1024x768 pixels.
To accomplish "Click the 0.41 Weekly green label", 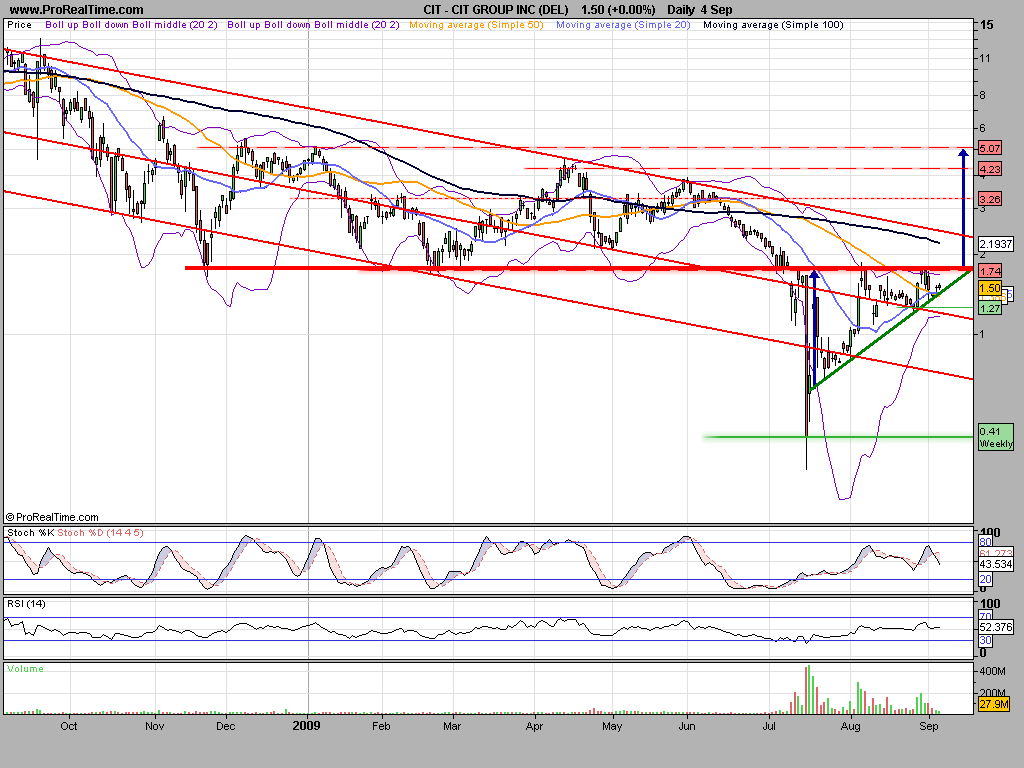I will [996, 438].
